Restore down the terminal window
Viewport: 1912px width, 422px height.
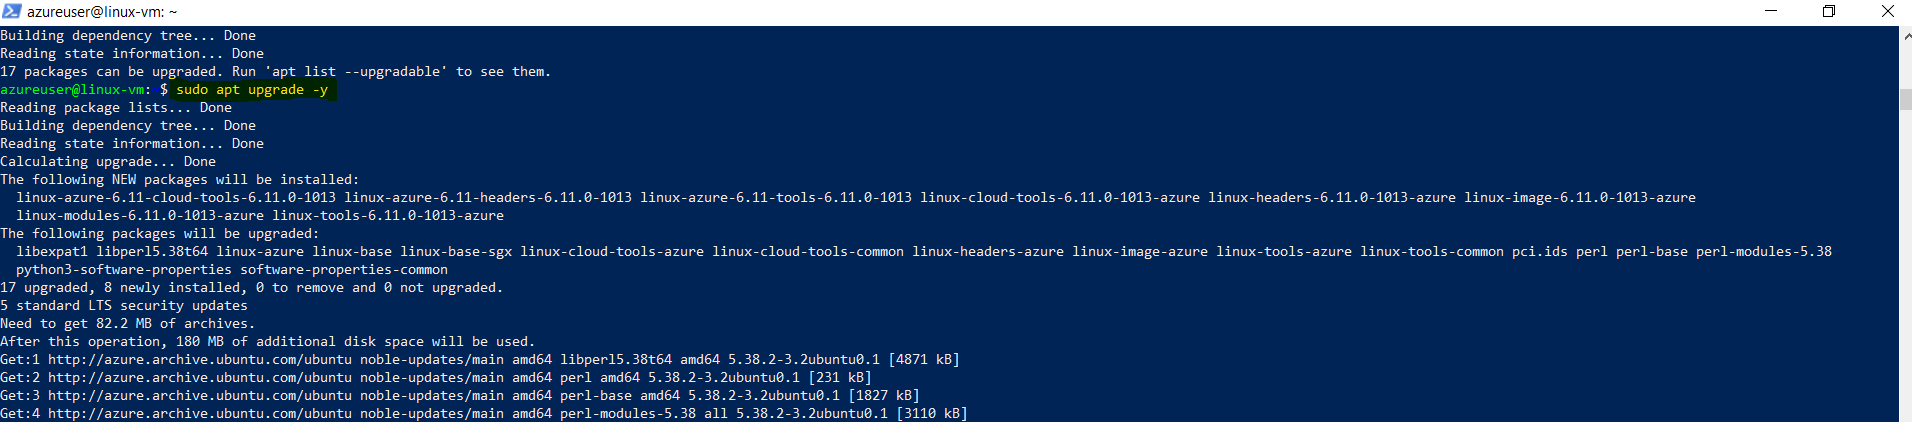point(1829,11)
